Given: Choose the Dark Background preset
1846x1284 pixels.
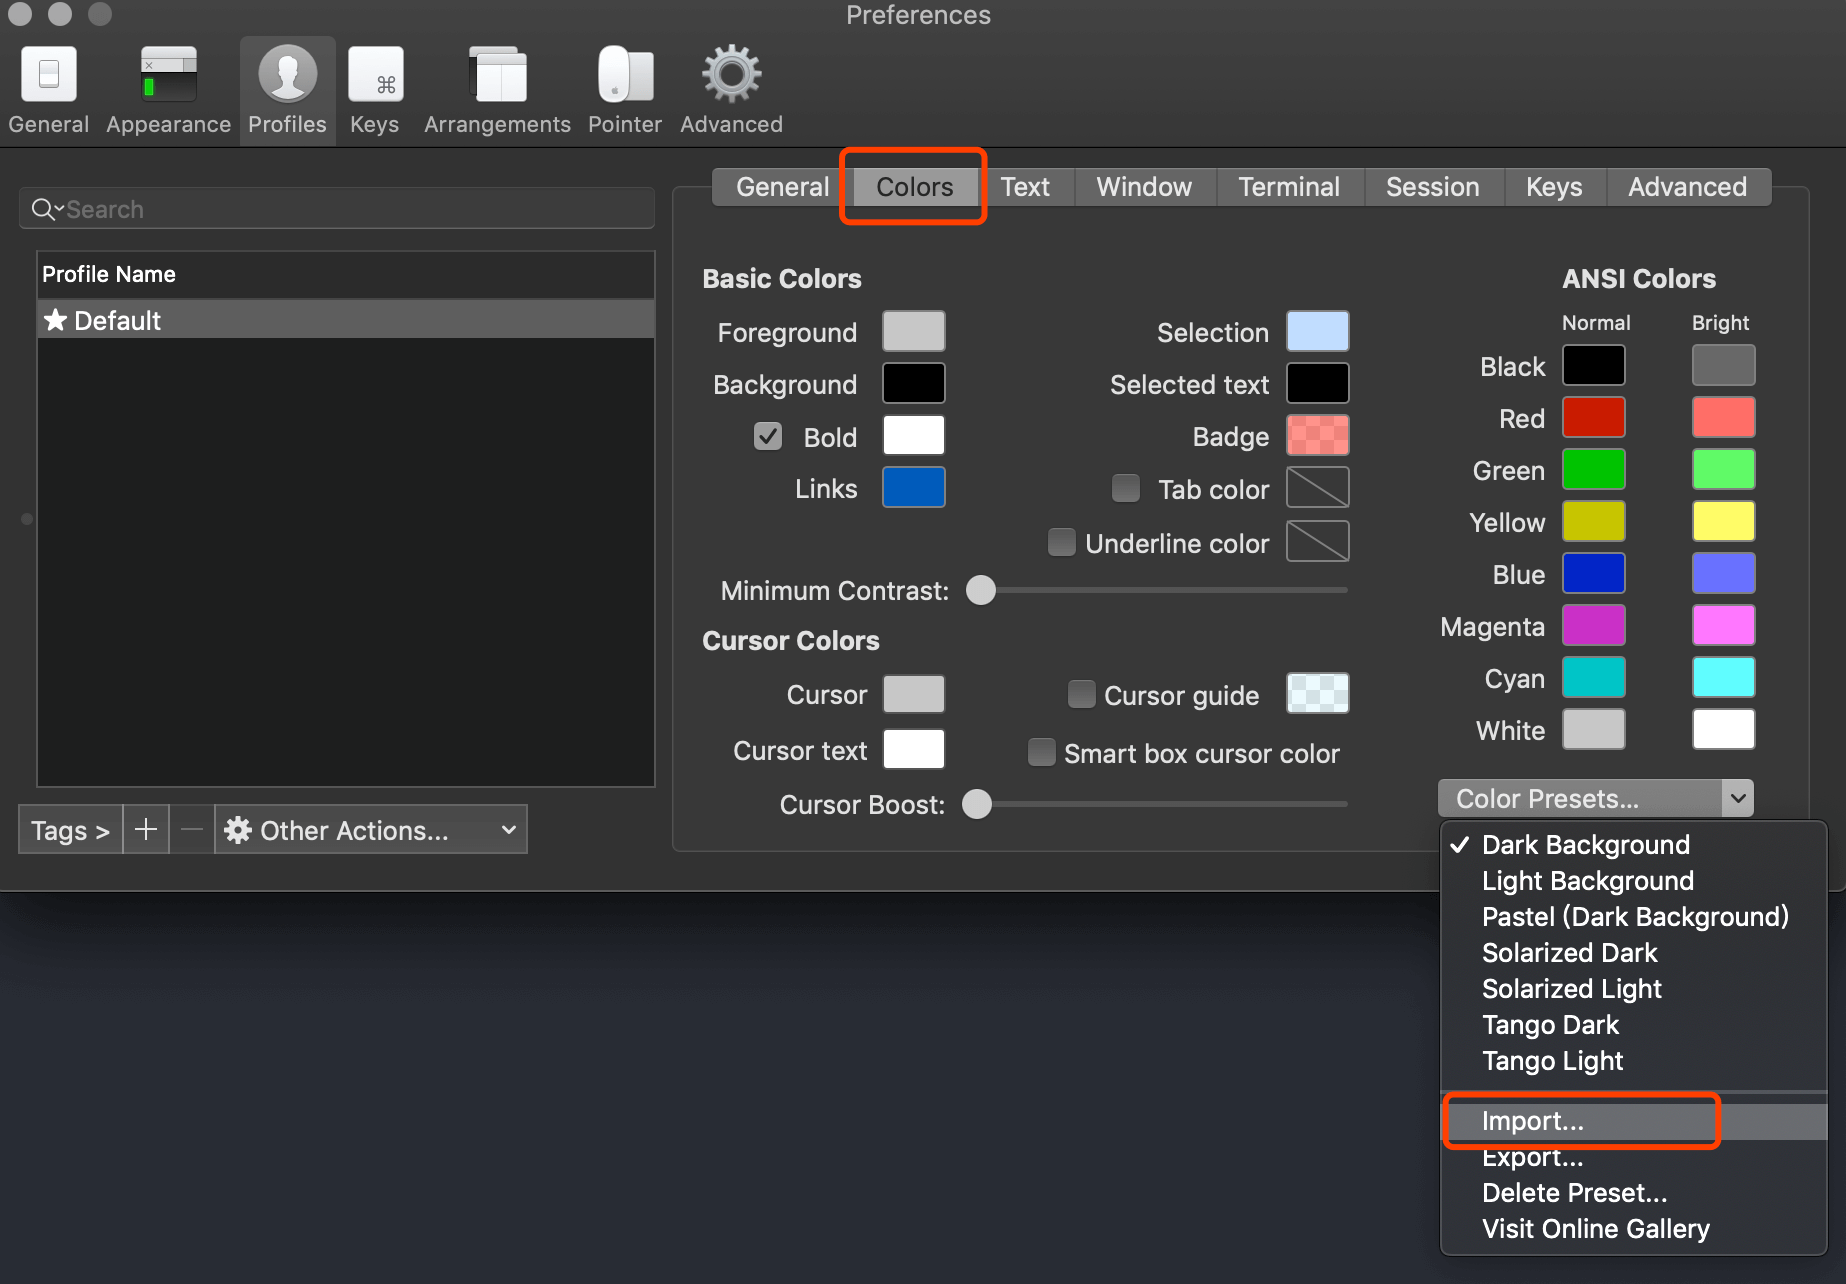Looking at the screenshot, I should [x=1634, y=845].
